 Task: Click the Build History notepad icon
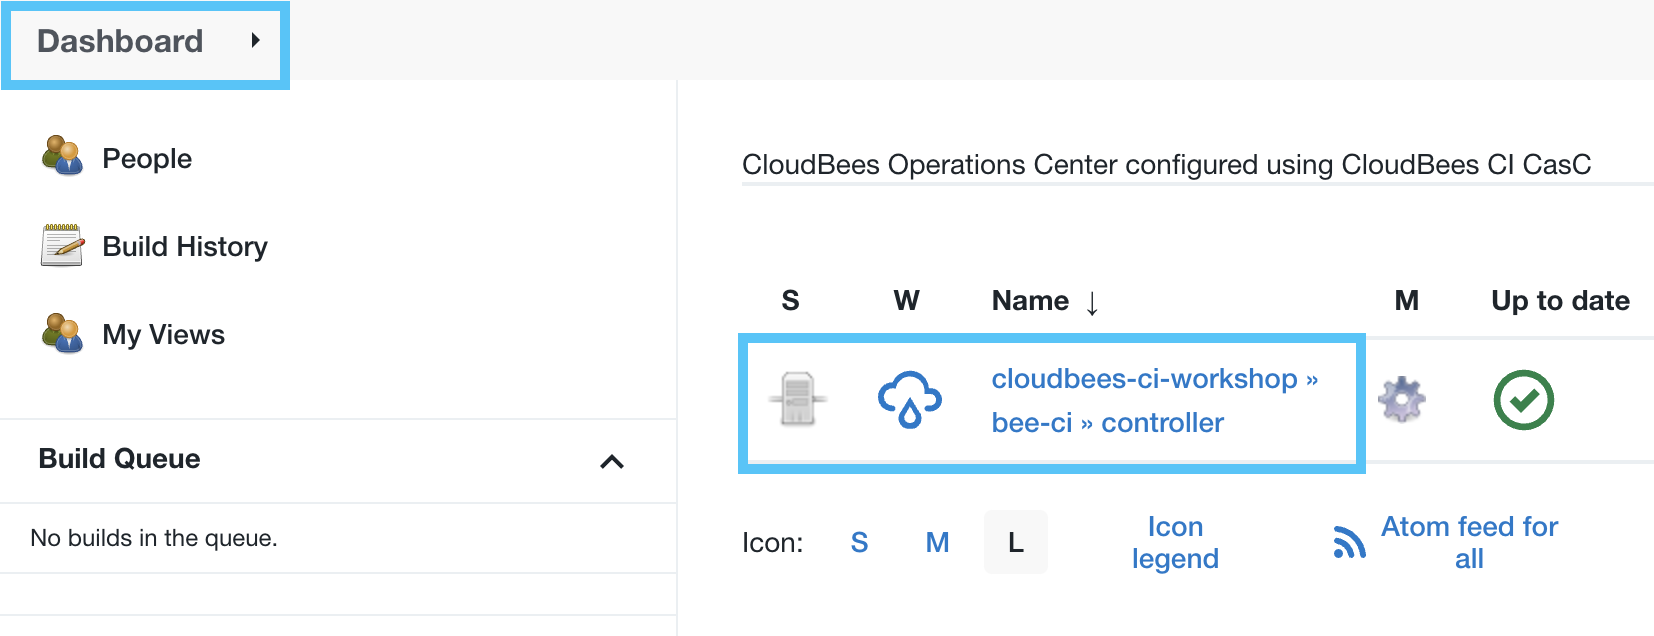coord(62,245)
